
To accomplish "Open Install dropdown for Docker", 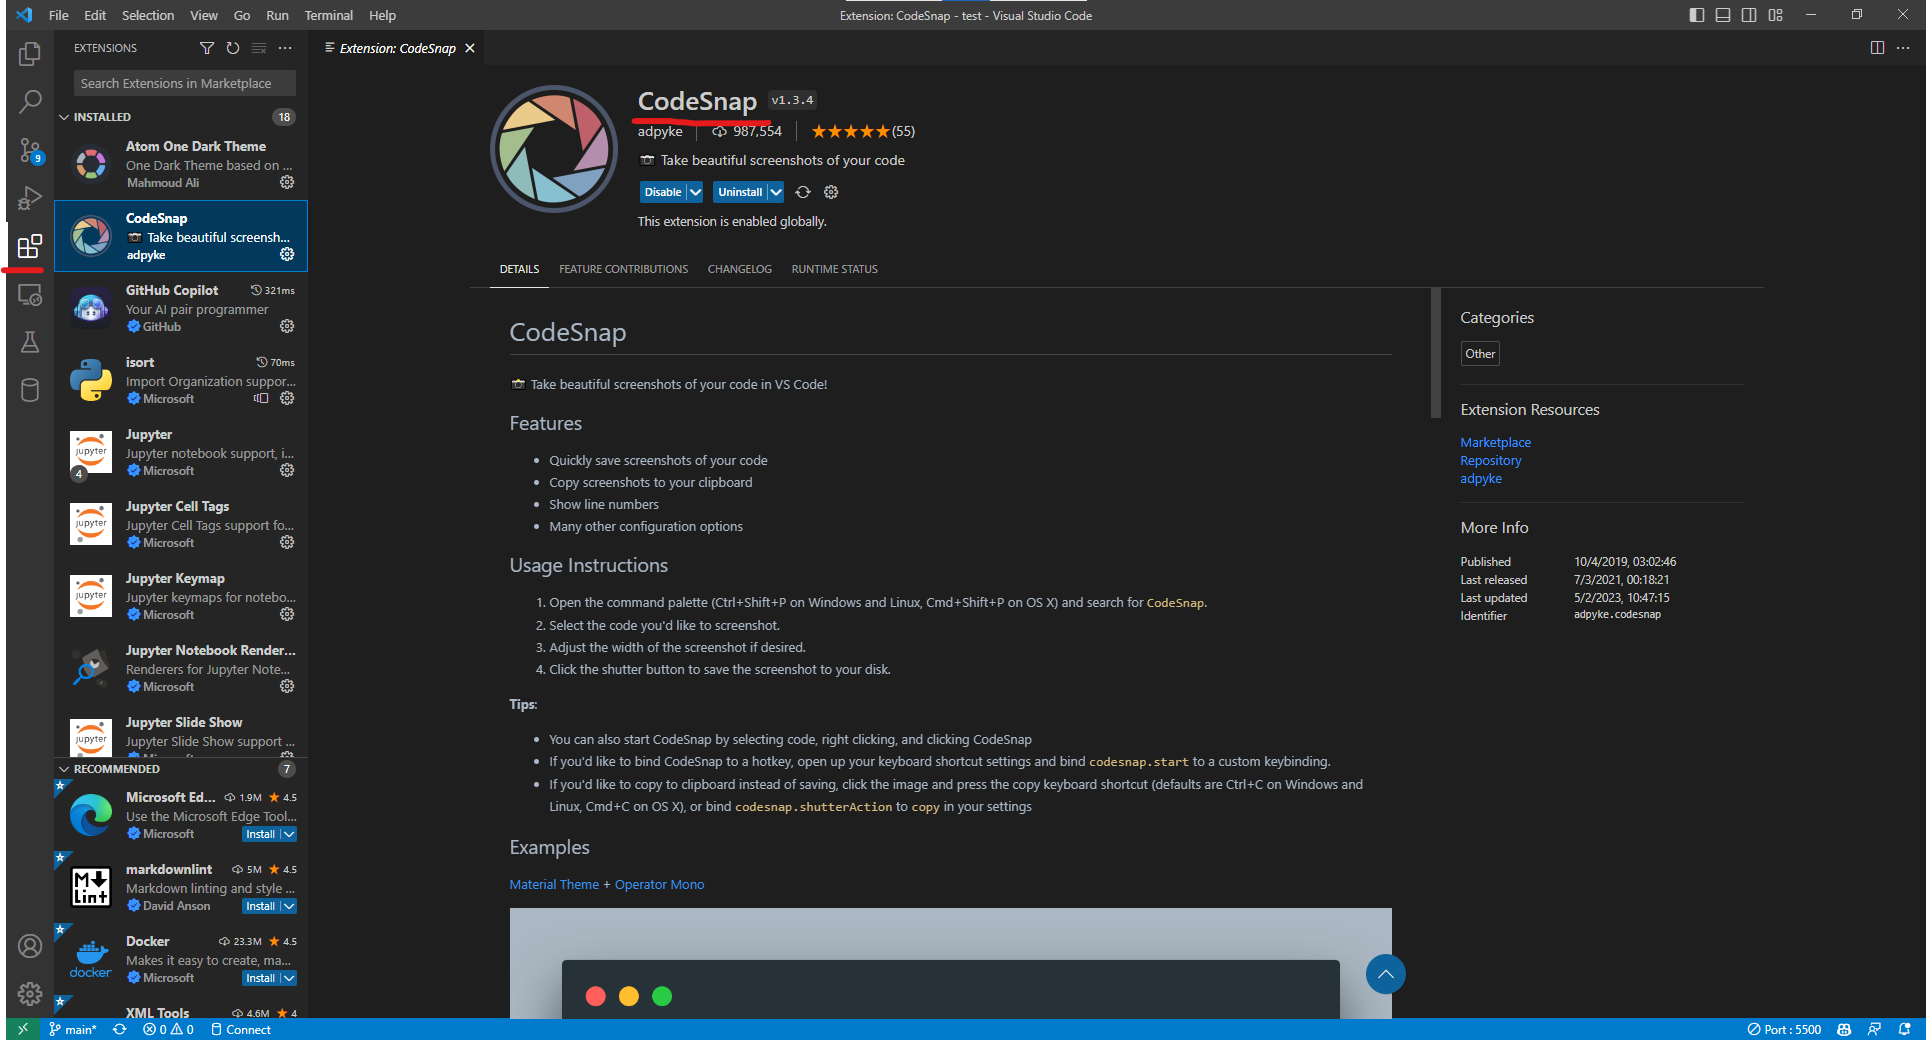I will tap(289, 978).
